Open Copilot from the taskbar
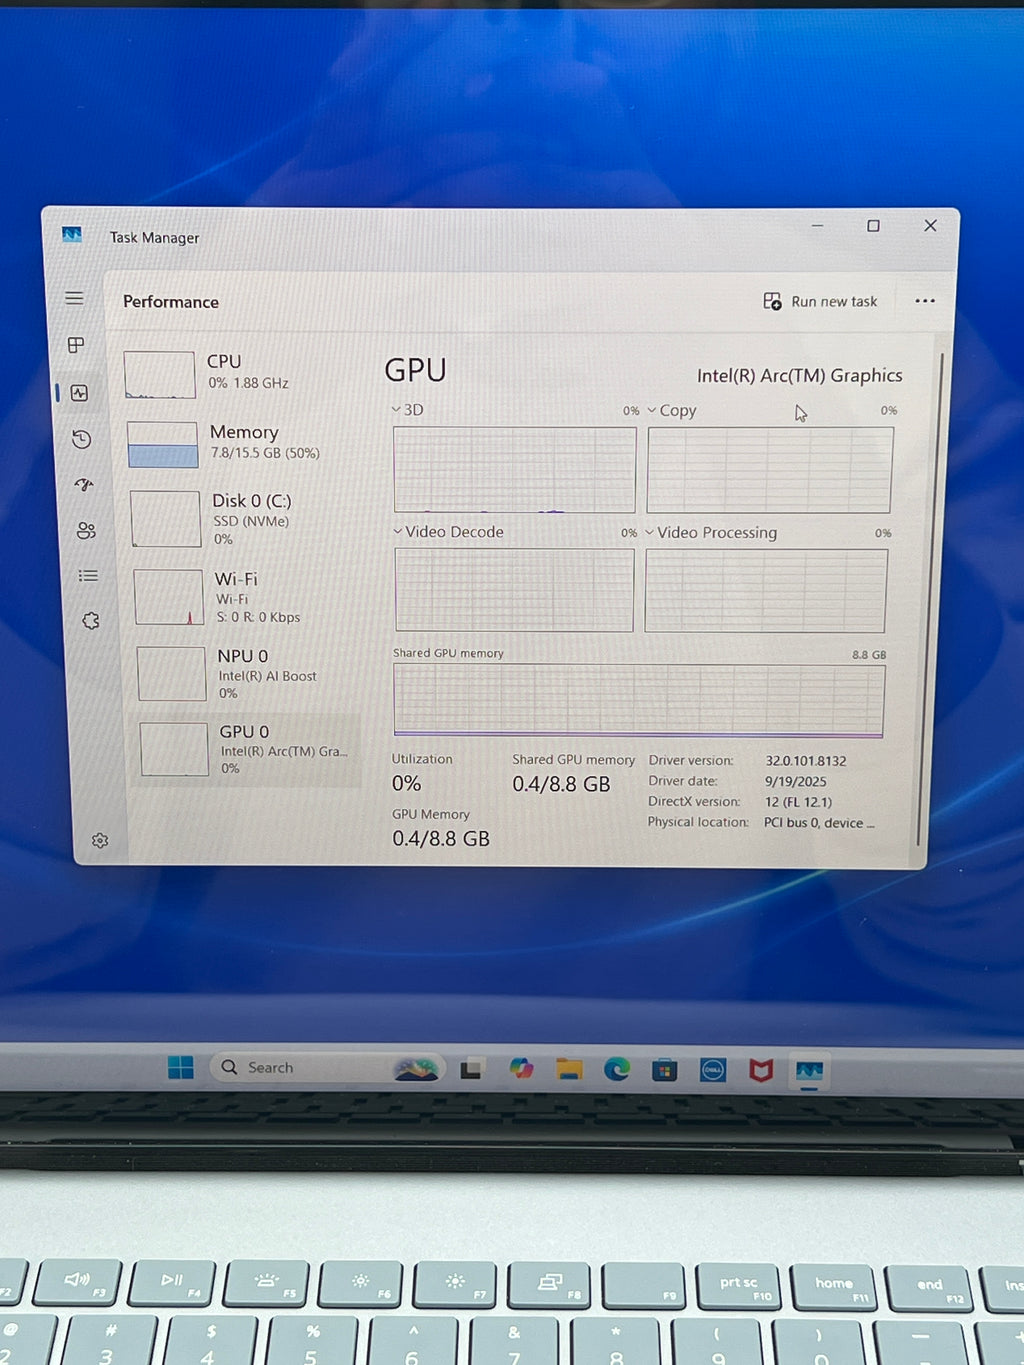Viewport: 1024px width, 1365px height. coord(521,1069)
